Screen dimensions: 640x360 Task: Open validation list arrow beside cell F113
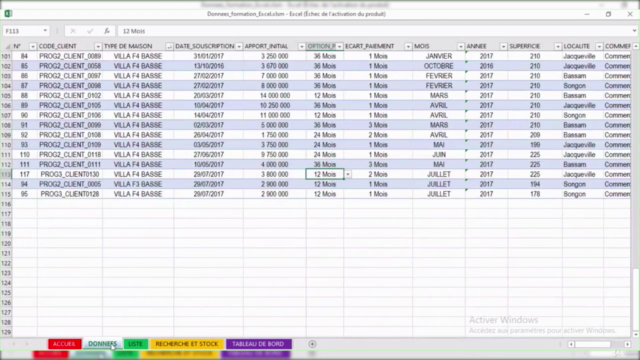coord(348,174)
